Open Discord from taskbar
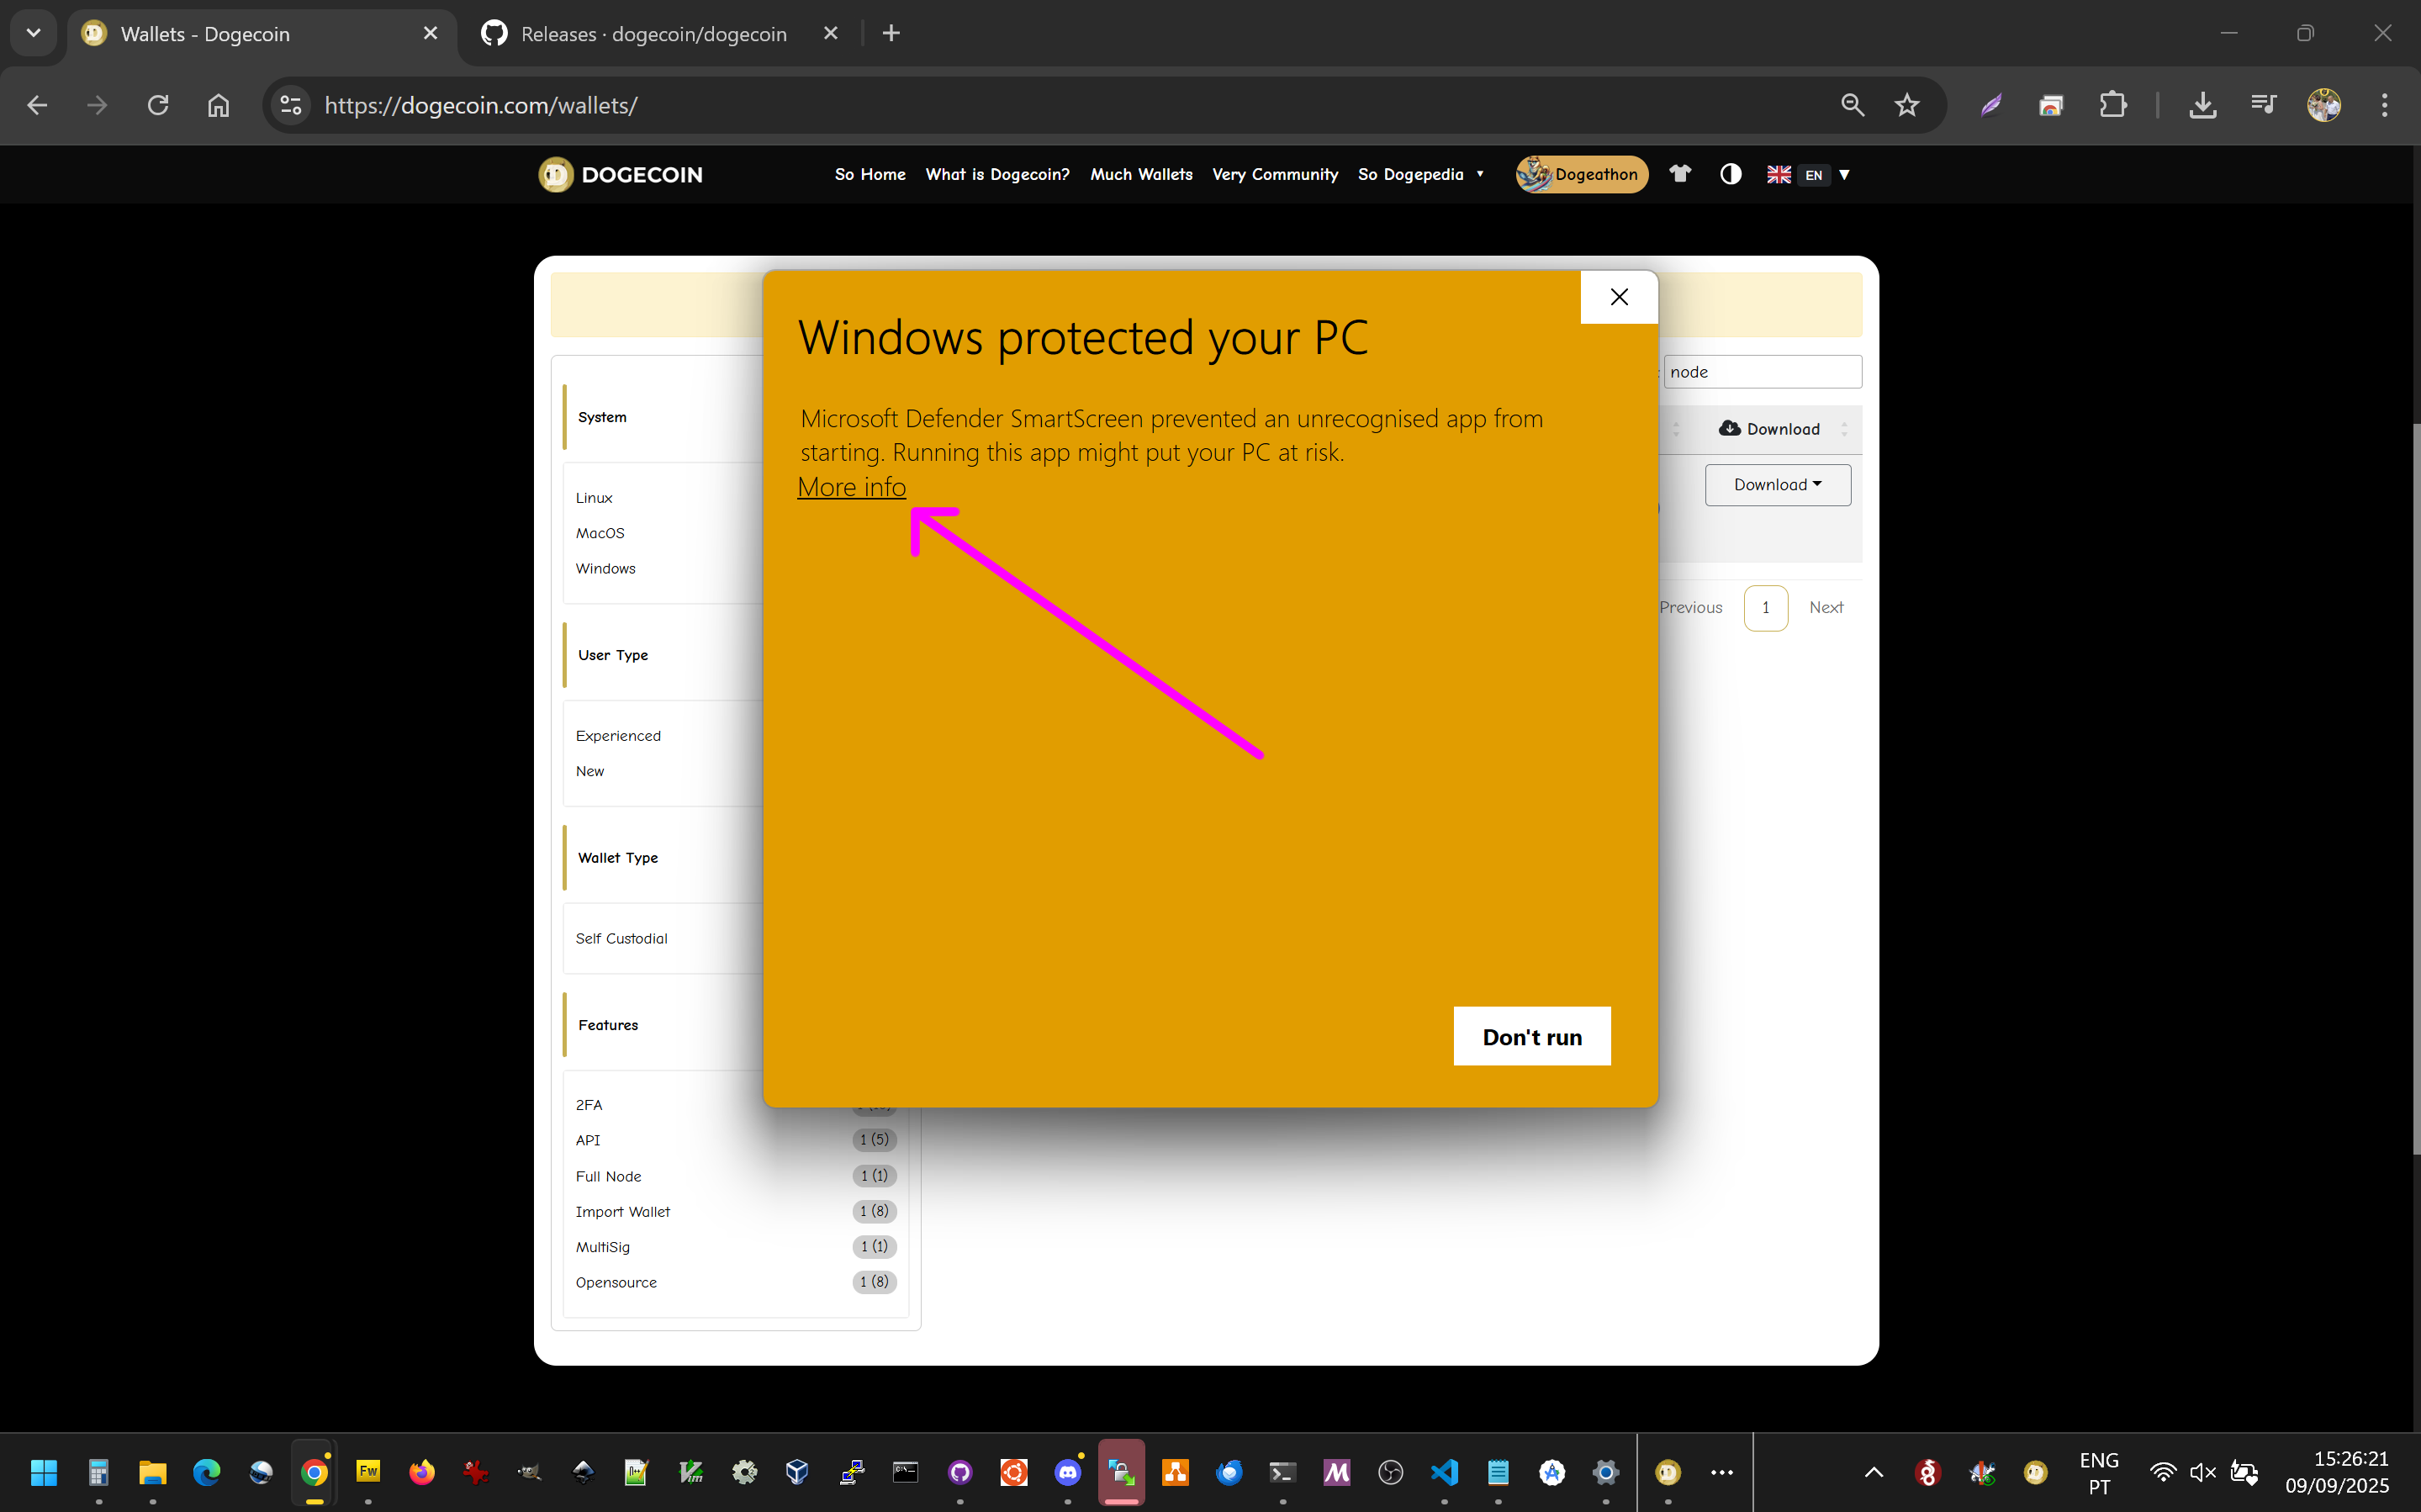Viewport: 2421px width, 1512px height. click(x=1068, y=1472)
